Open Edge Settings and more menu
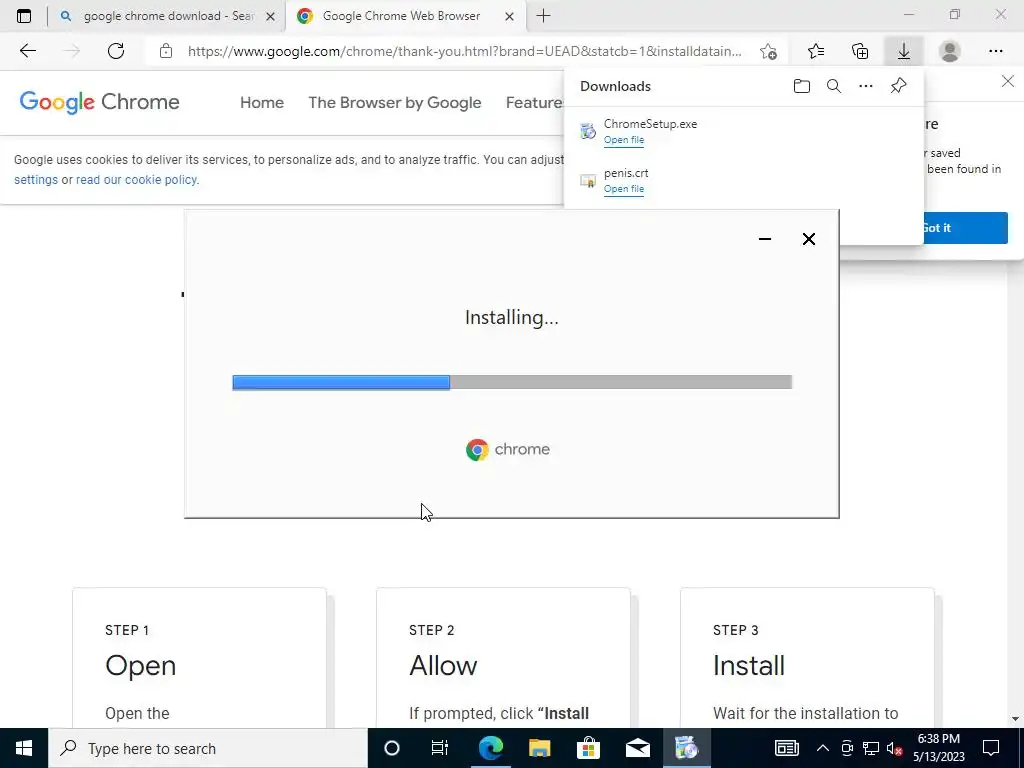 (995, 51)
